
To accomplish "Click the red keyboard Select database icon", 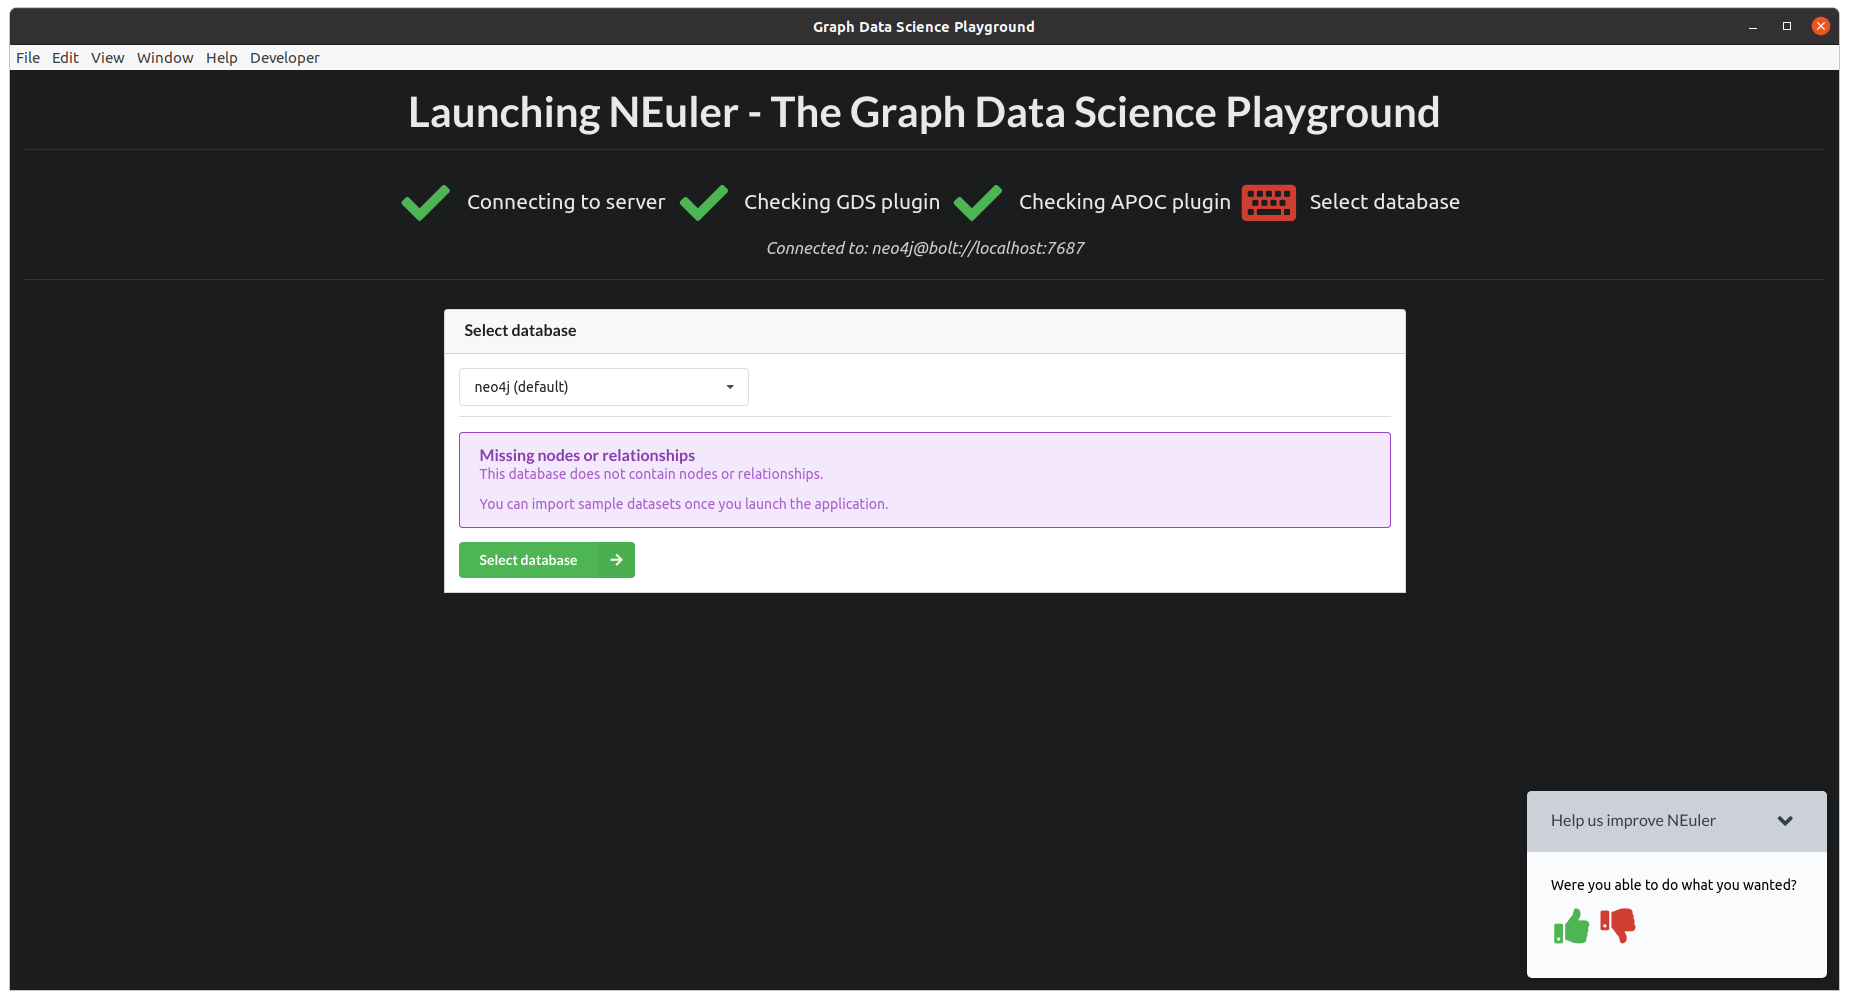I will tap(1268, 203).
